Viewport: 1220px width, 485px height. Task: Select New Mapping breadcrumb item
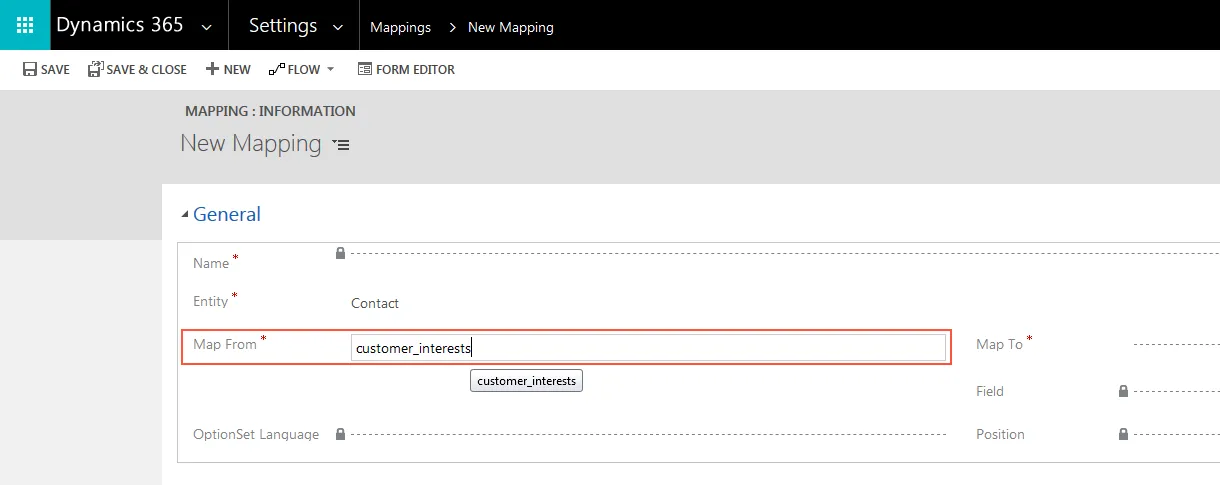pyautogui.click(x=511, y=27)
